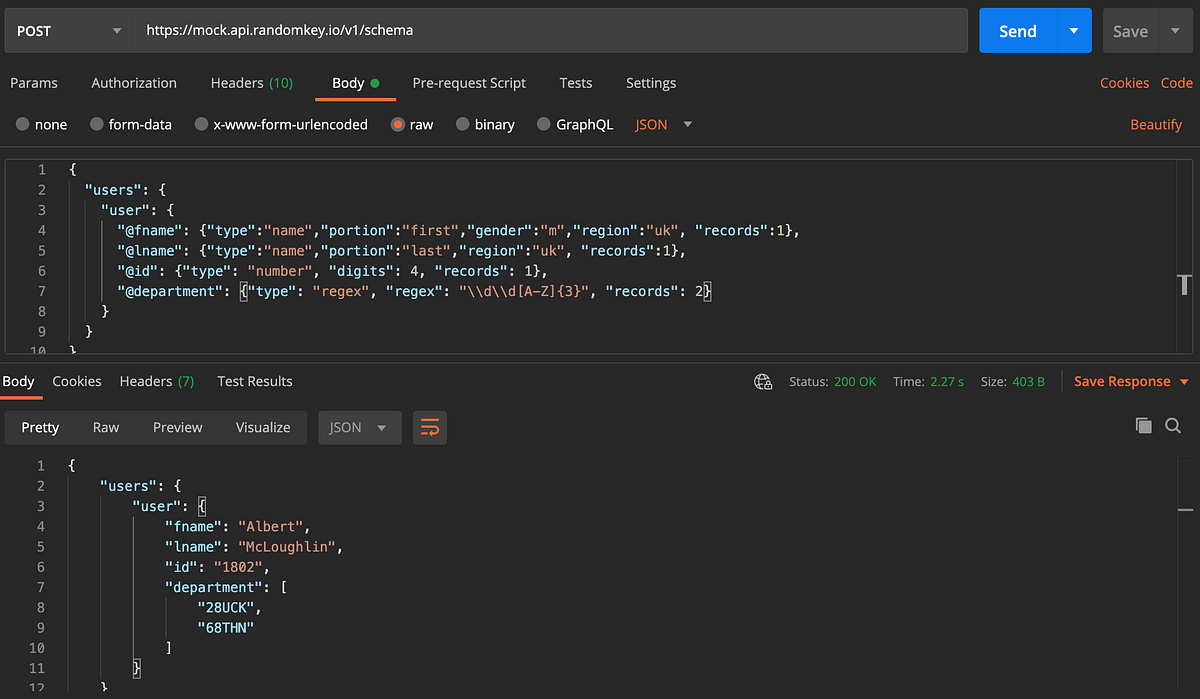This screenshot has height=699, width=1200.
Task: Open the Params tab
Action: click(34, 83)
